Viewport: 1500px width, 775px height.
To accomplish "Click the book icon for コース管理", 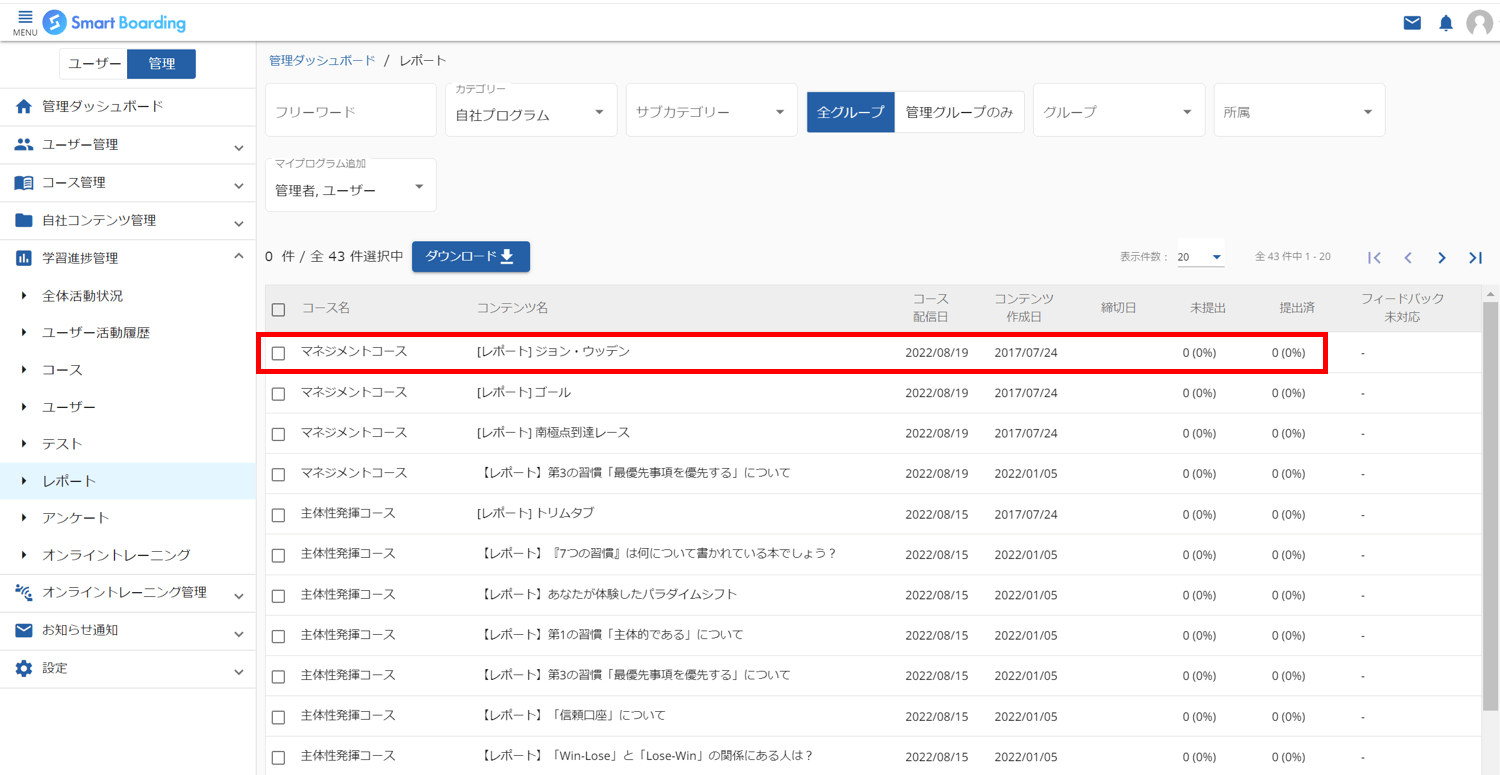I will 24,183.
